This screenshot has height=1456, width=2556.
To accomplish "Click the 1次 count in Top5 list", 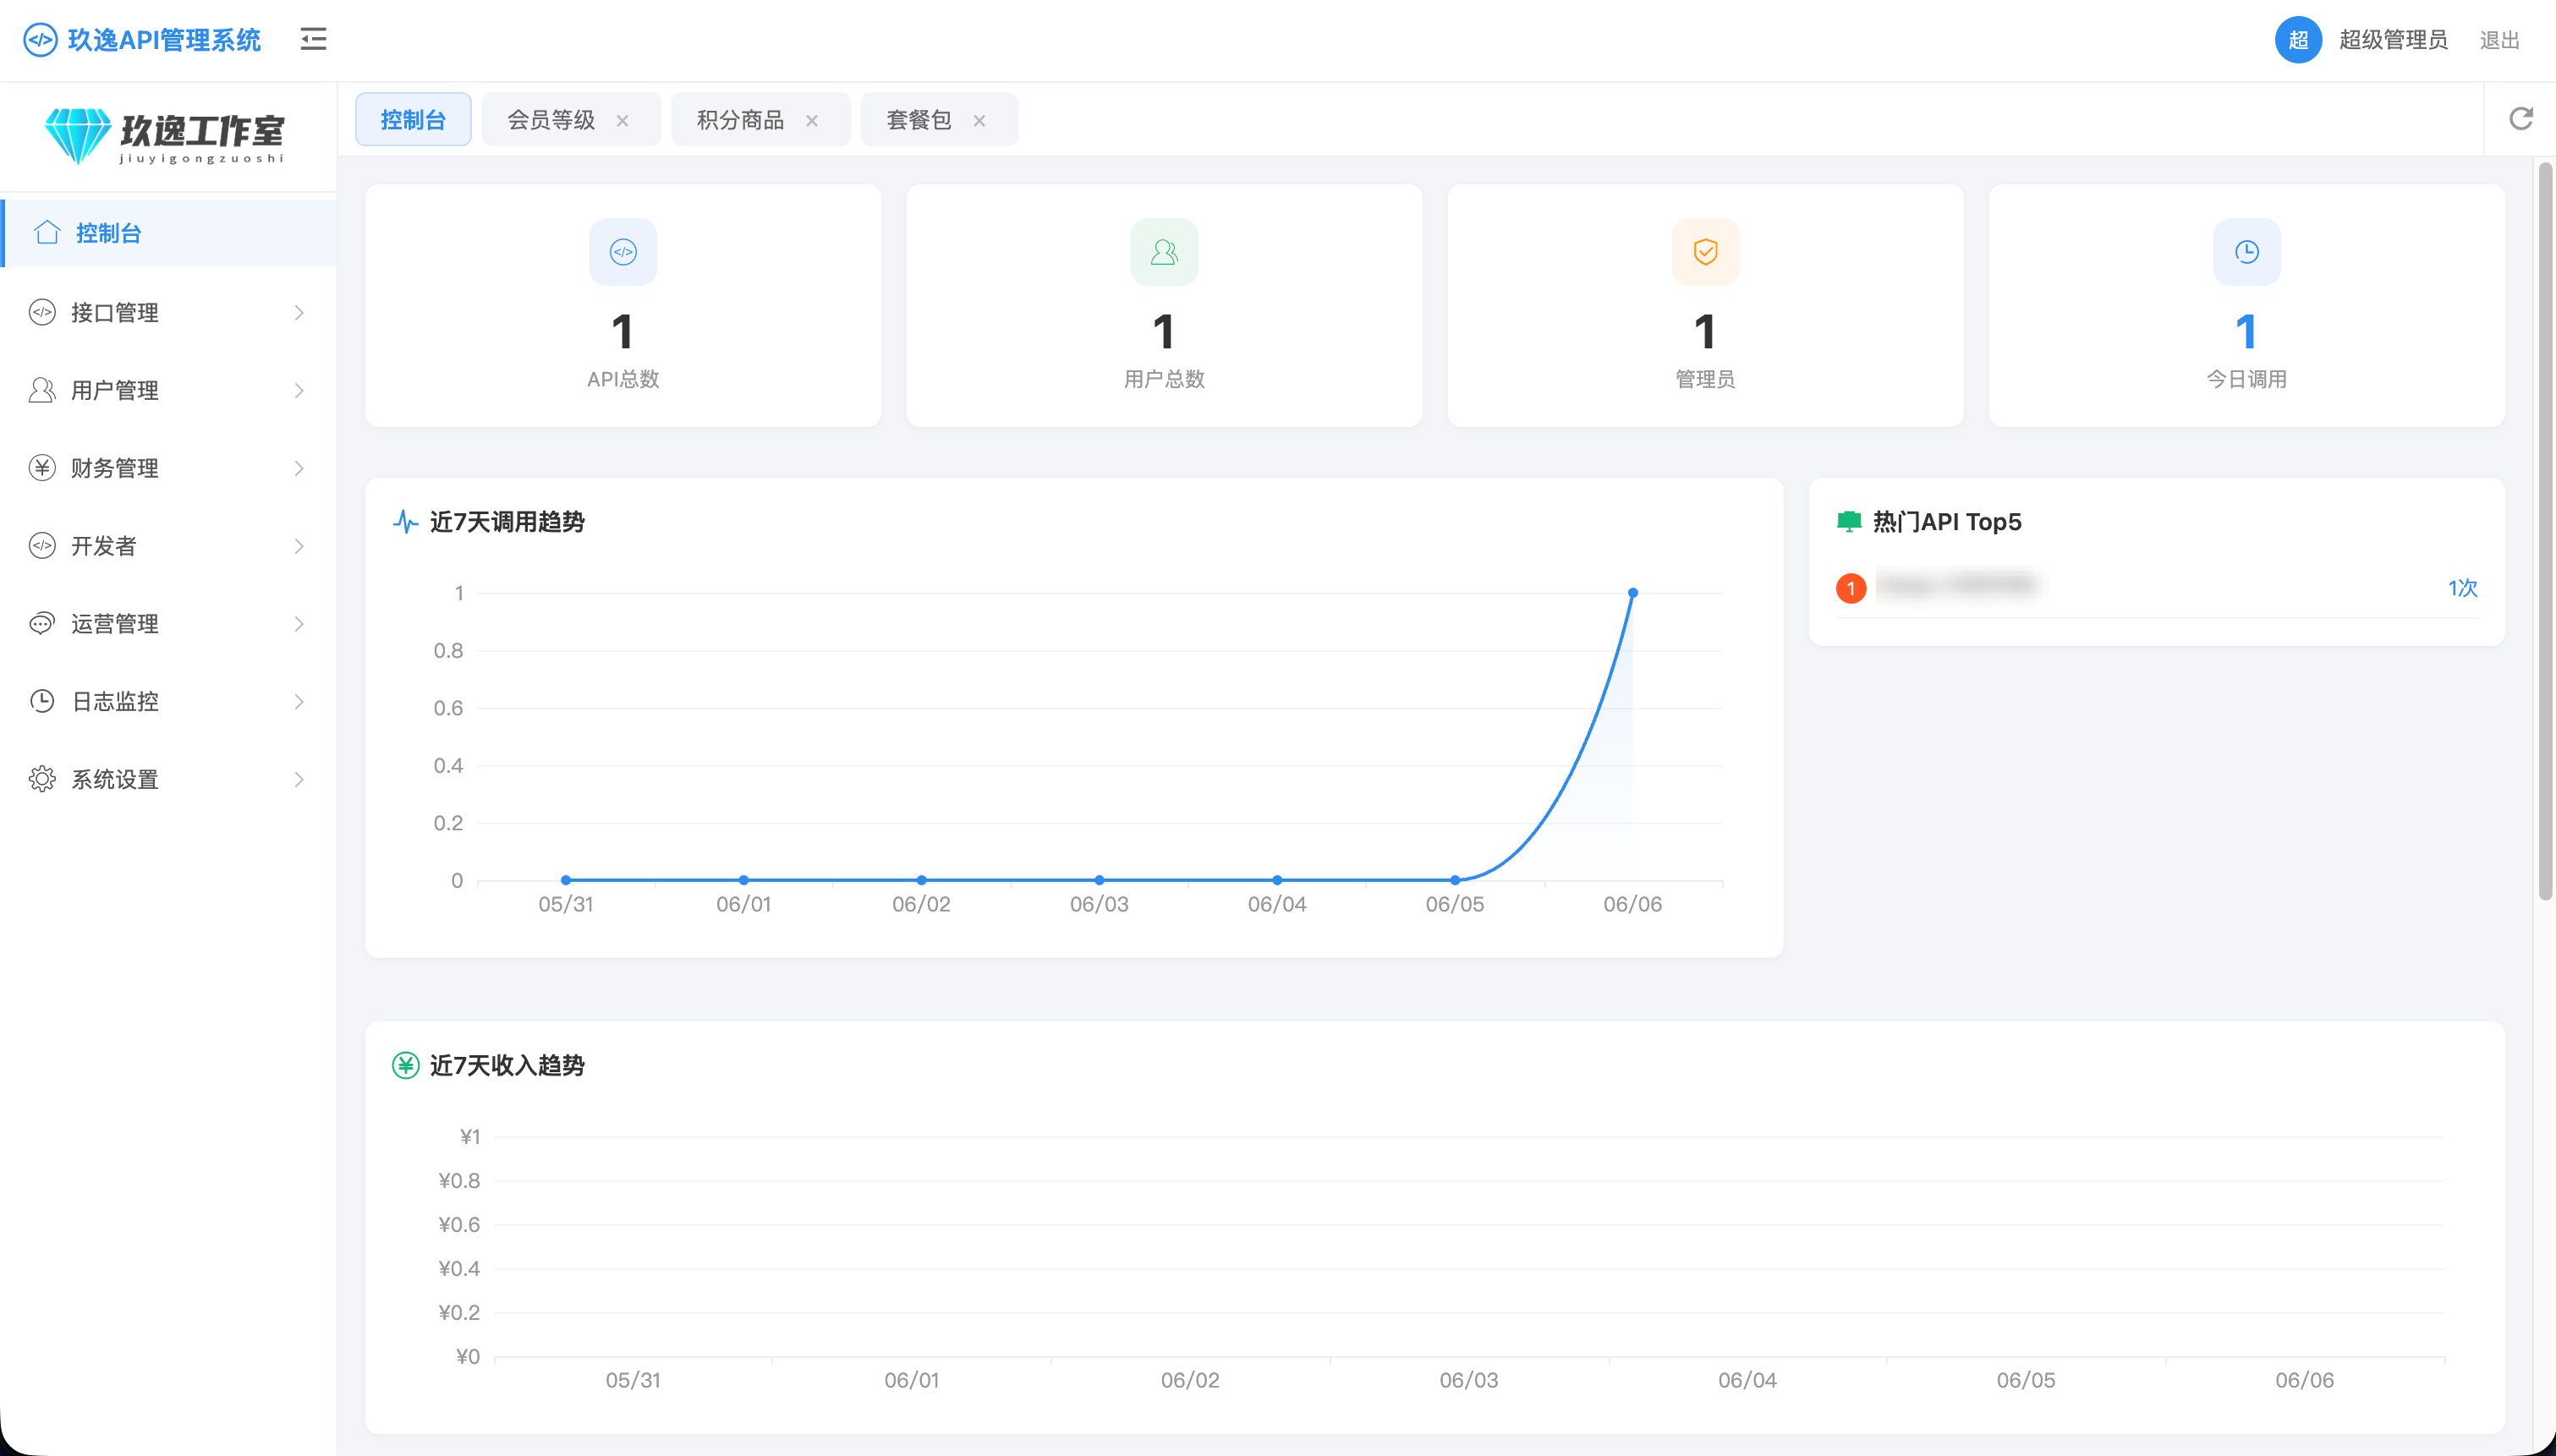I will (2462, 588).
